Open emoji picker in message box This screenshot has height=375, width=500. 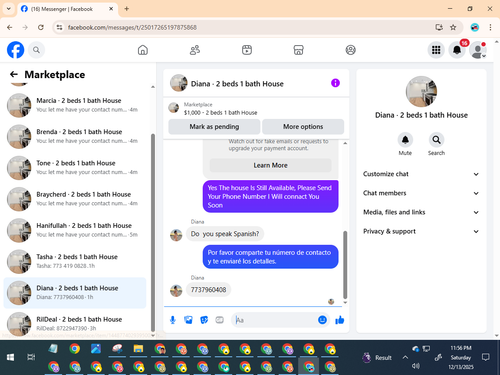pos(322,320)
